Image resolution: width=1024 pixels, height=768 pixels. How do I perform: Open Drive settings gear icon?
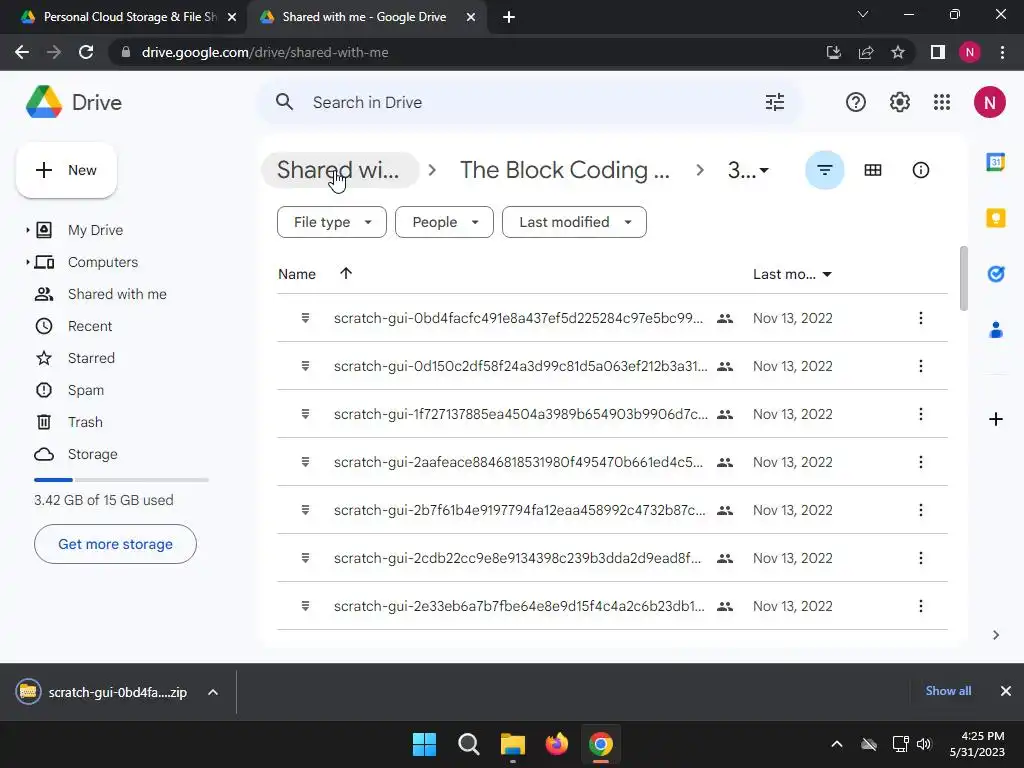click(899, 102)
